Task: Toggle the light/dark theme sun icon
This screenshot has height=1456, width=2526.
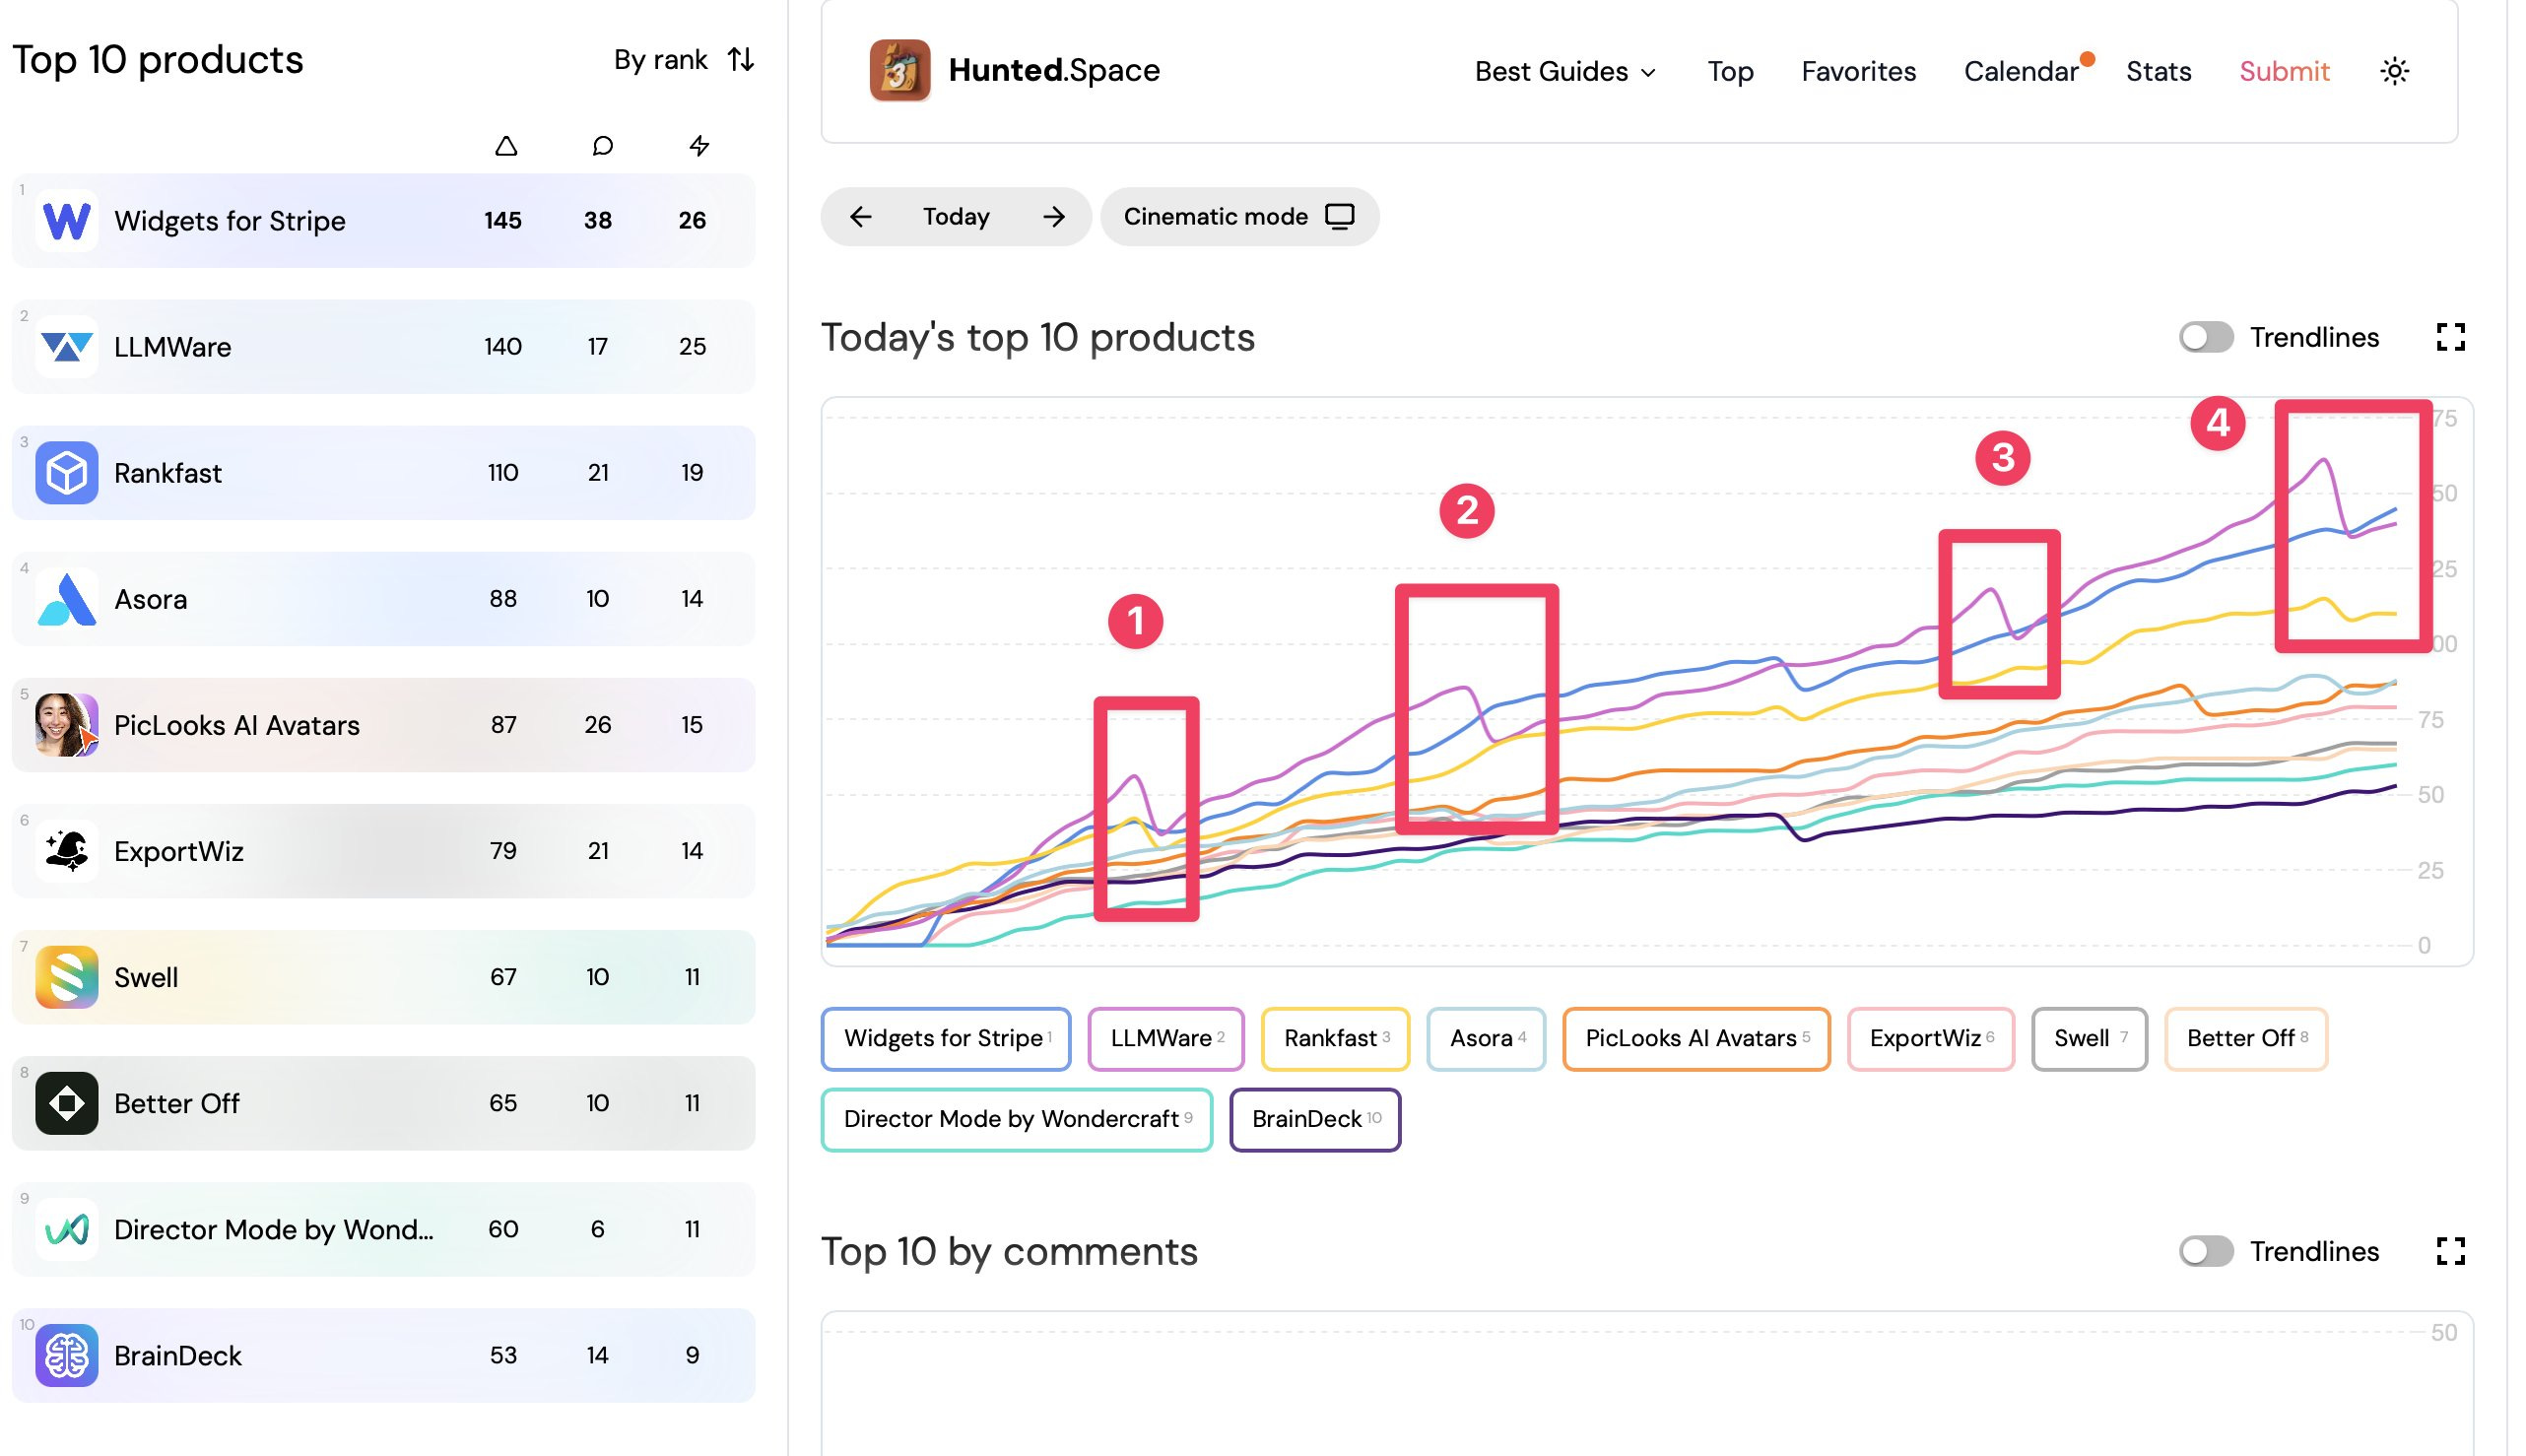Action: (x=2394, y=71)
